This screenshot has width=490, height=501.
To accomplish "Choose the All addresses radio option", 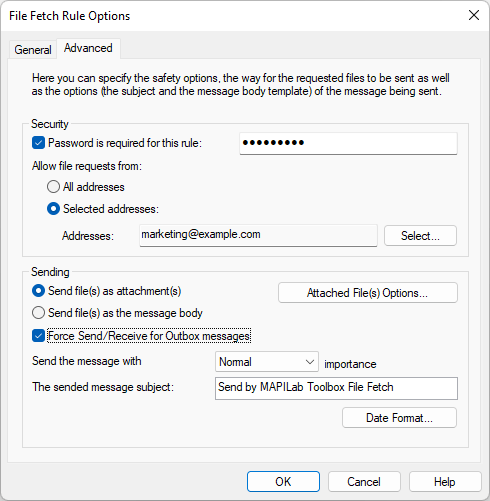I will [x=53, y=187].
